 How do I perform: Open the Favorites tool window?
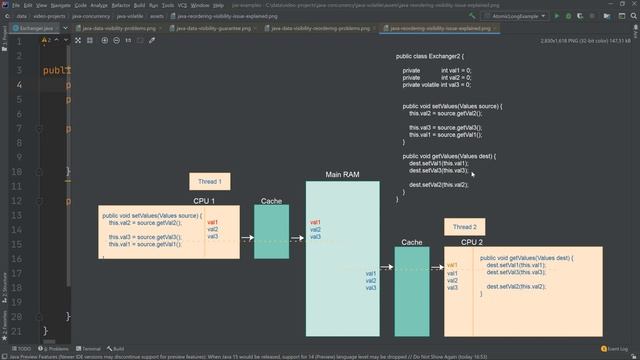4,325
